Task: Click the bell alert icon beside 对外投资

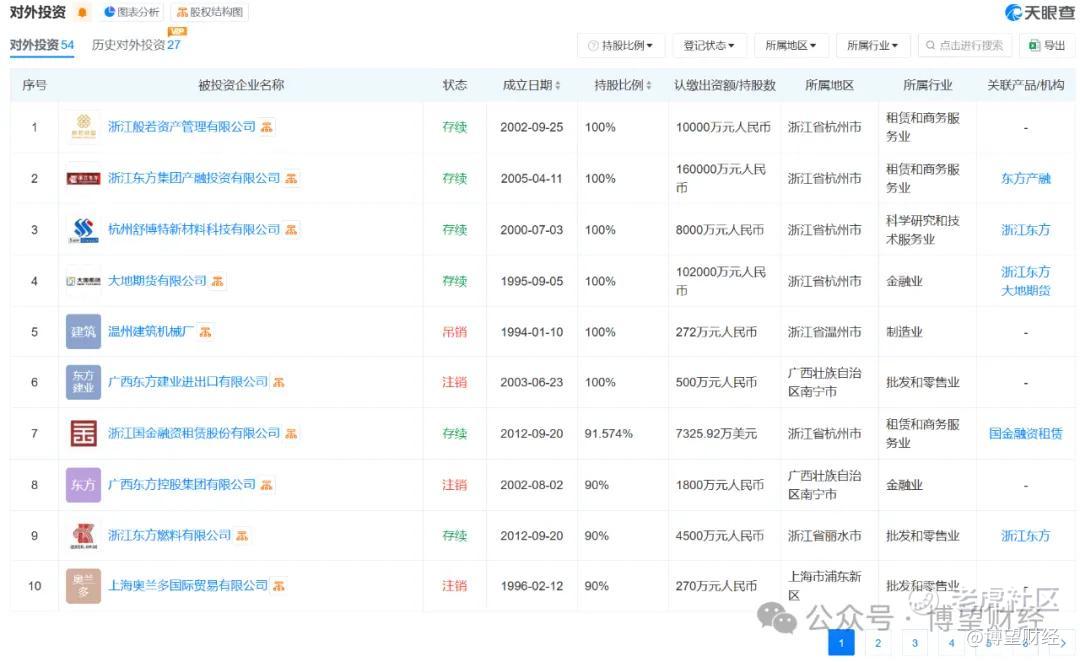Action: pyautogui.click(x=83, y=12)
